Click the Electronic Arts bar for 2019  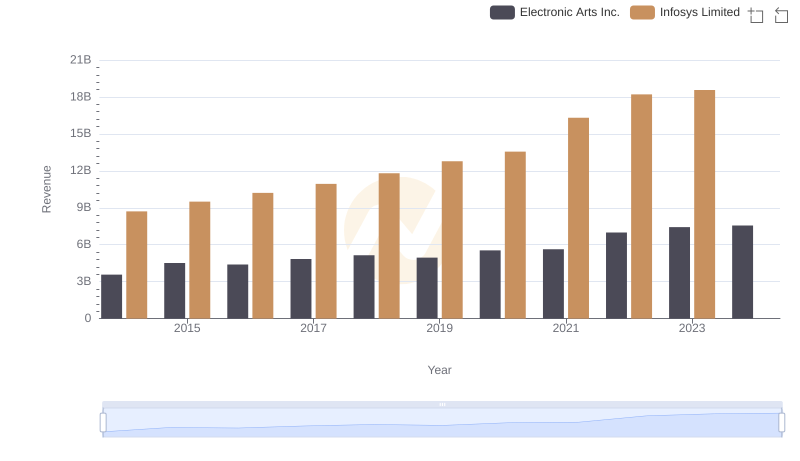[x=427, y=288]
